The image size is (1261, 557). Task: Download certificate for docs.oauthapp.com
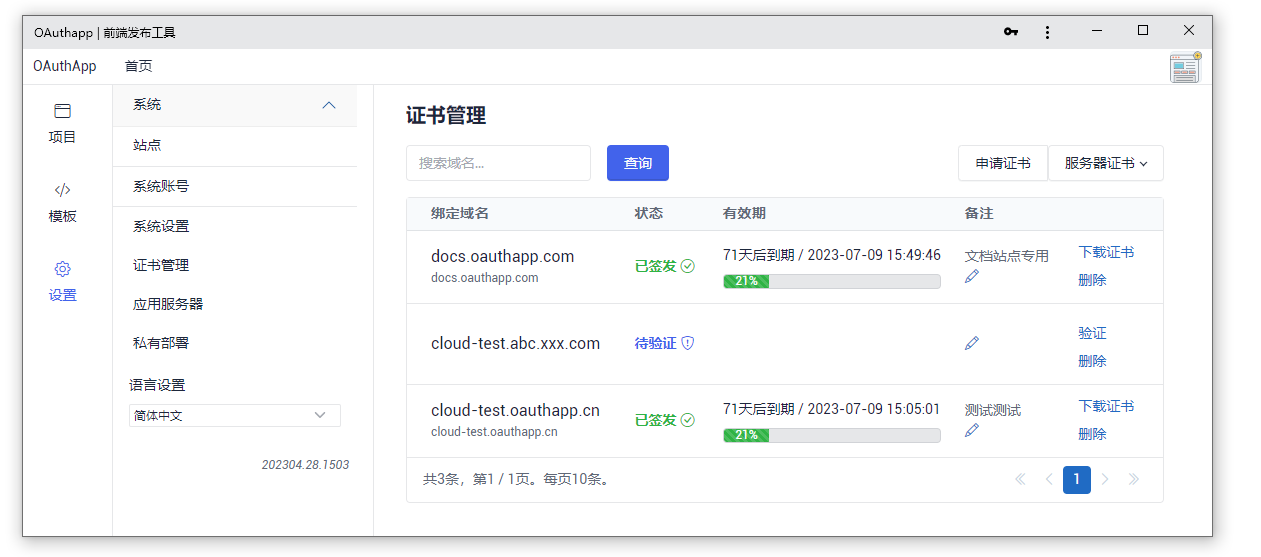click(1106, 252)
